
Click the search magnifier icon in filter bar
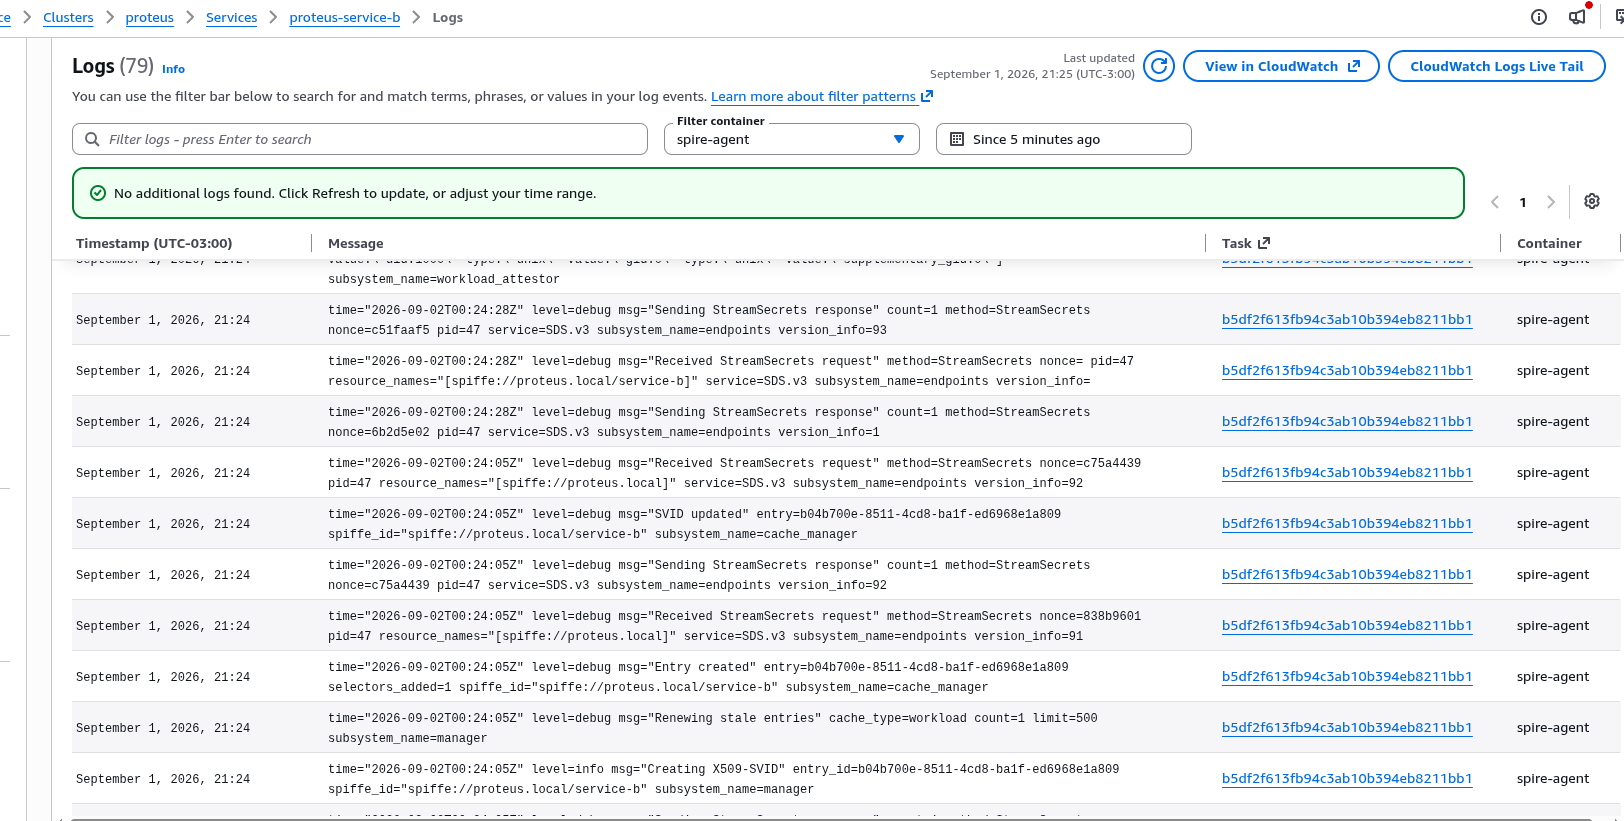92,139
